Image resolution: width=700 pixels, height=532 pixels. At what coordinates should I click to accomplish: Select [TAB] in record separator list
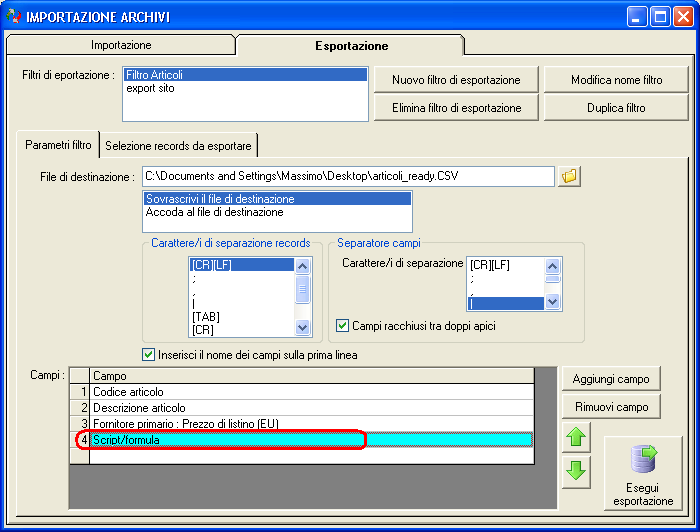pos(242,317)
